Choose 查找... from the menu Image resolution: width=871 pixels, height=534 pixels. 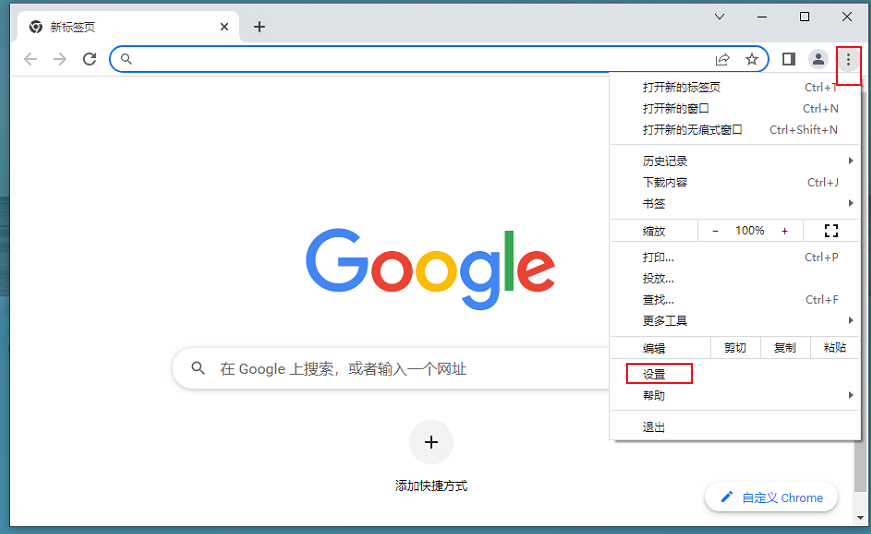(x=734, y=300)
